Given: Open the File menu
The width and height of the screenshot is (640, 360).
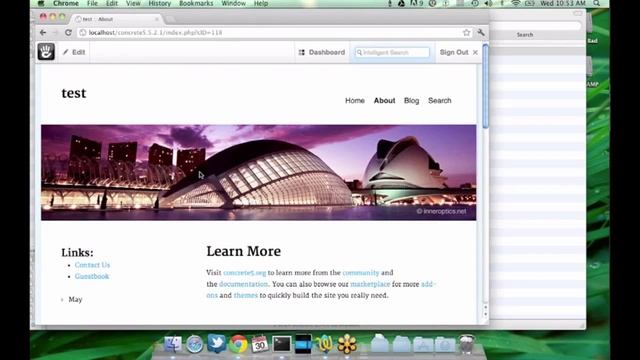Looking at the screenshot, I should click(92, 3).
